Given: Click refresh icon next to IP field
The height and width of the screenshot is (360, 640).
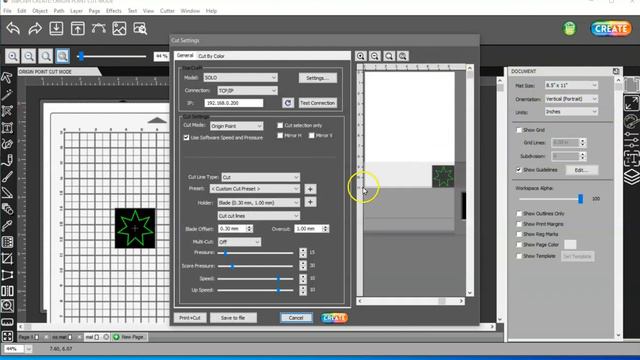Looking at the screenshot, I should coord(288,103).
